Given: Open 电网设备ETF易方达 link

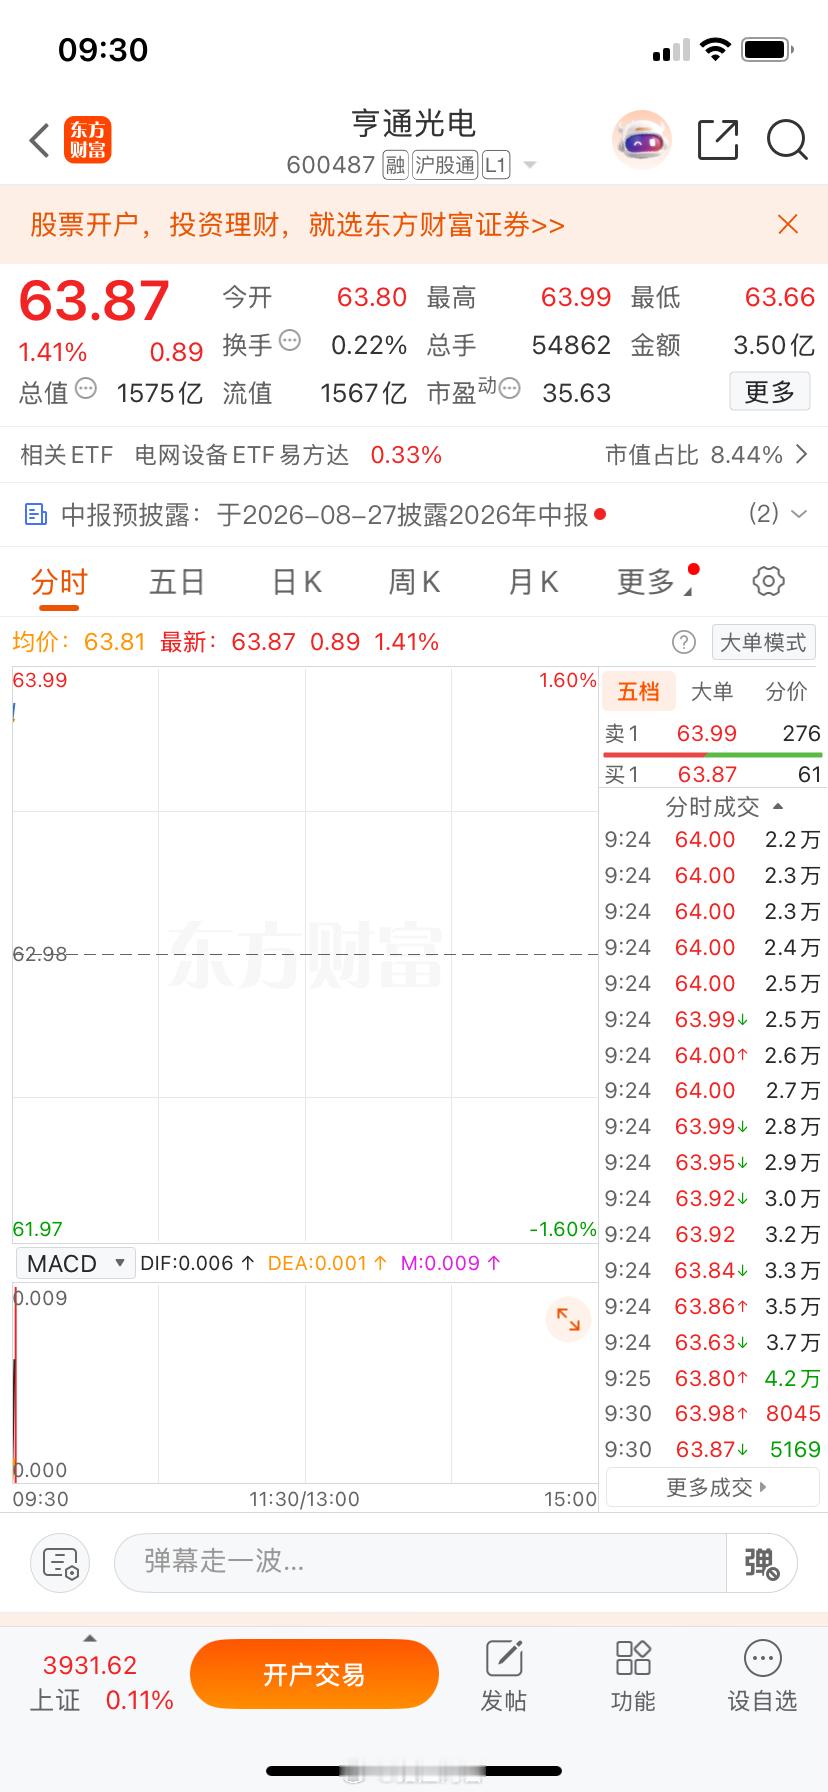Looking at the screenshot, I should tap(242, 455).
